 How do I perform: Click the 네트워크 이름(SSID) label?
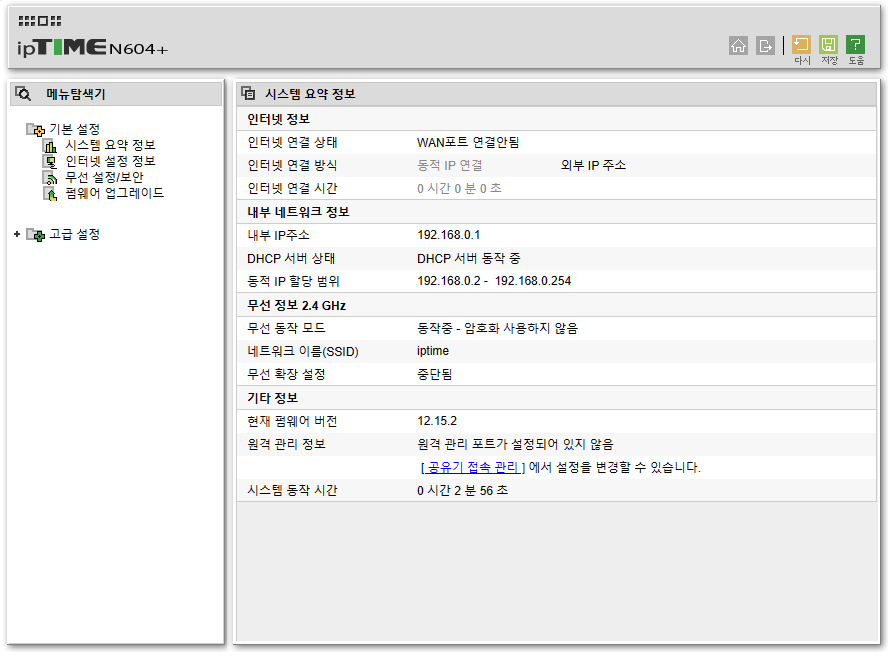pyautogui.click(x=303, y=352)
